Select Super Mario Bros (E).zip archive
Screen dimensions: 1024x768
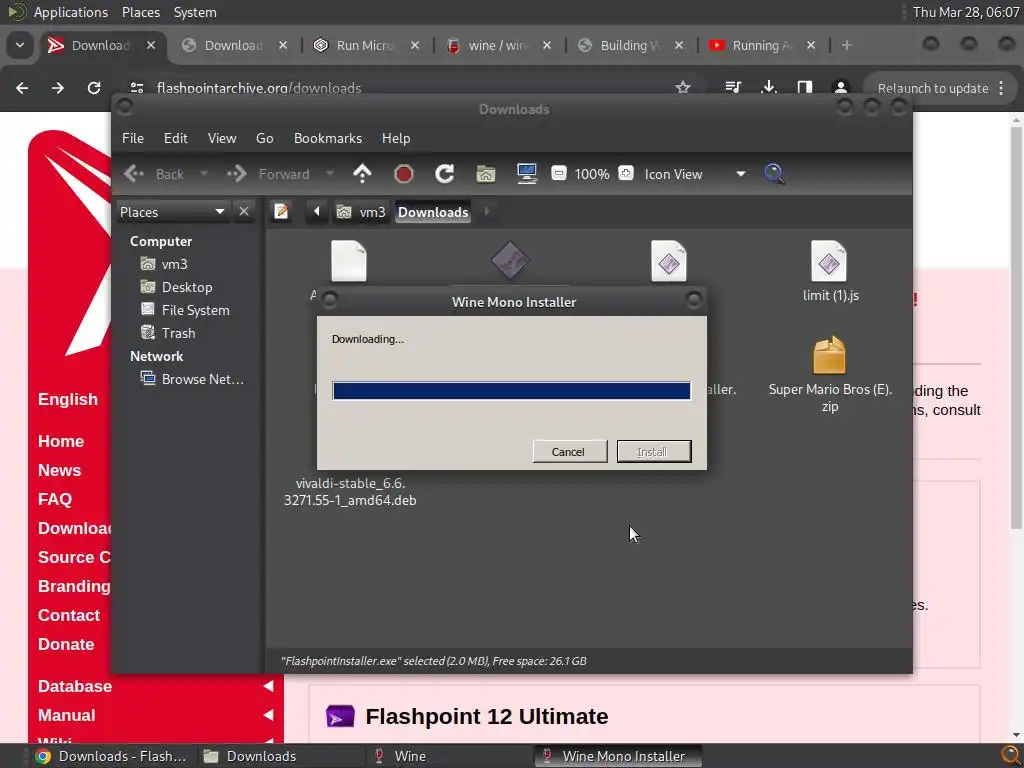pos(830,374)
